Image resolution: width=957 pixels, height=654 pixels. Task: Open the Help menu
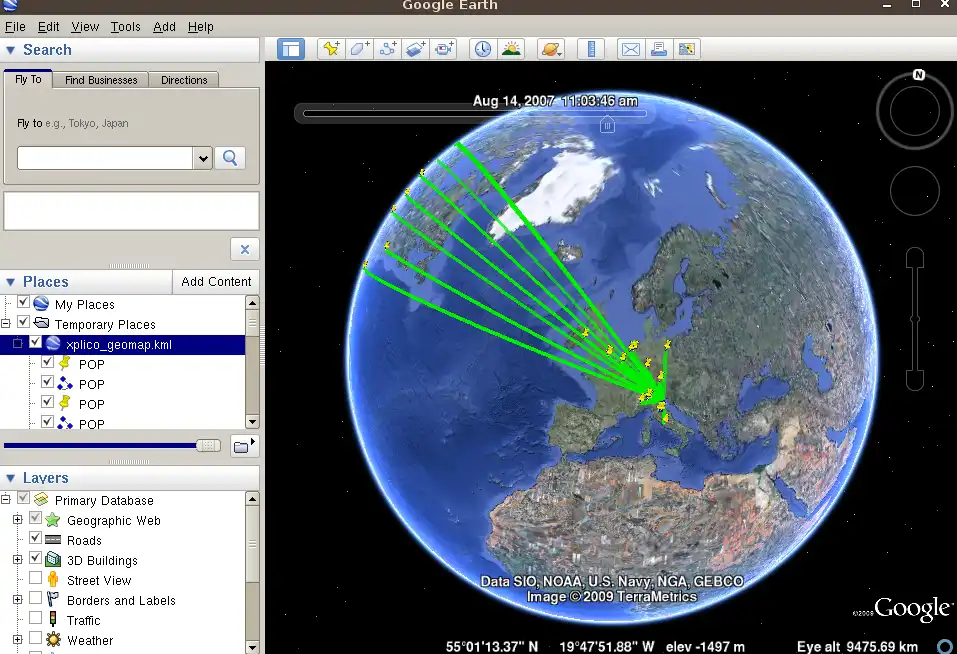pyautogui.click(x=201, y=27)
